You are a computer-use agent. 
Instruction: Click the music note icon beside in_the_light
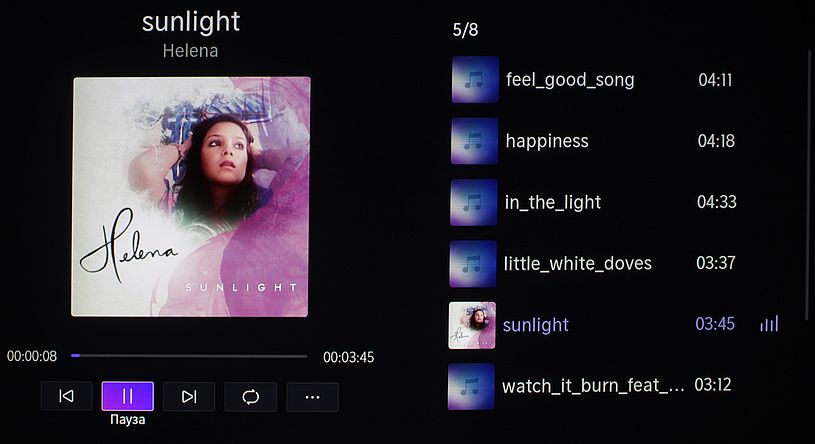click(474, 202)
